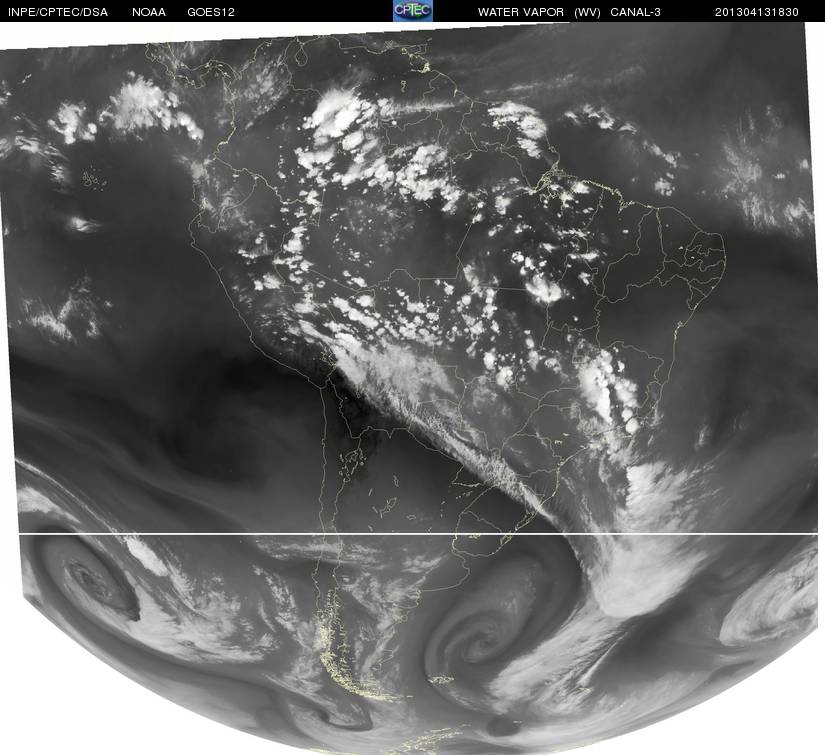Image resolution: width=825 pixels, height=755 pixels.
Task: Click the NOAA label in header
Action: click(149, 12)
